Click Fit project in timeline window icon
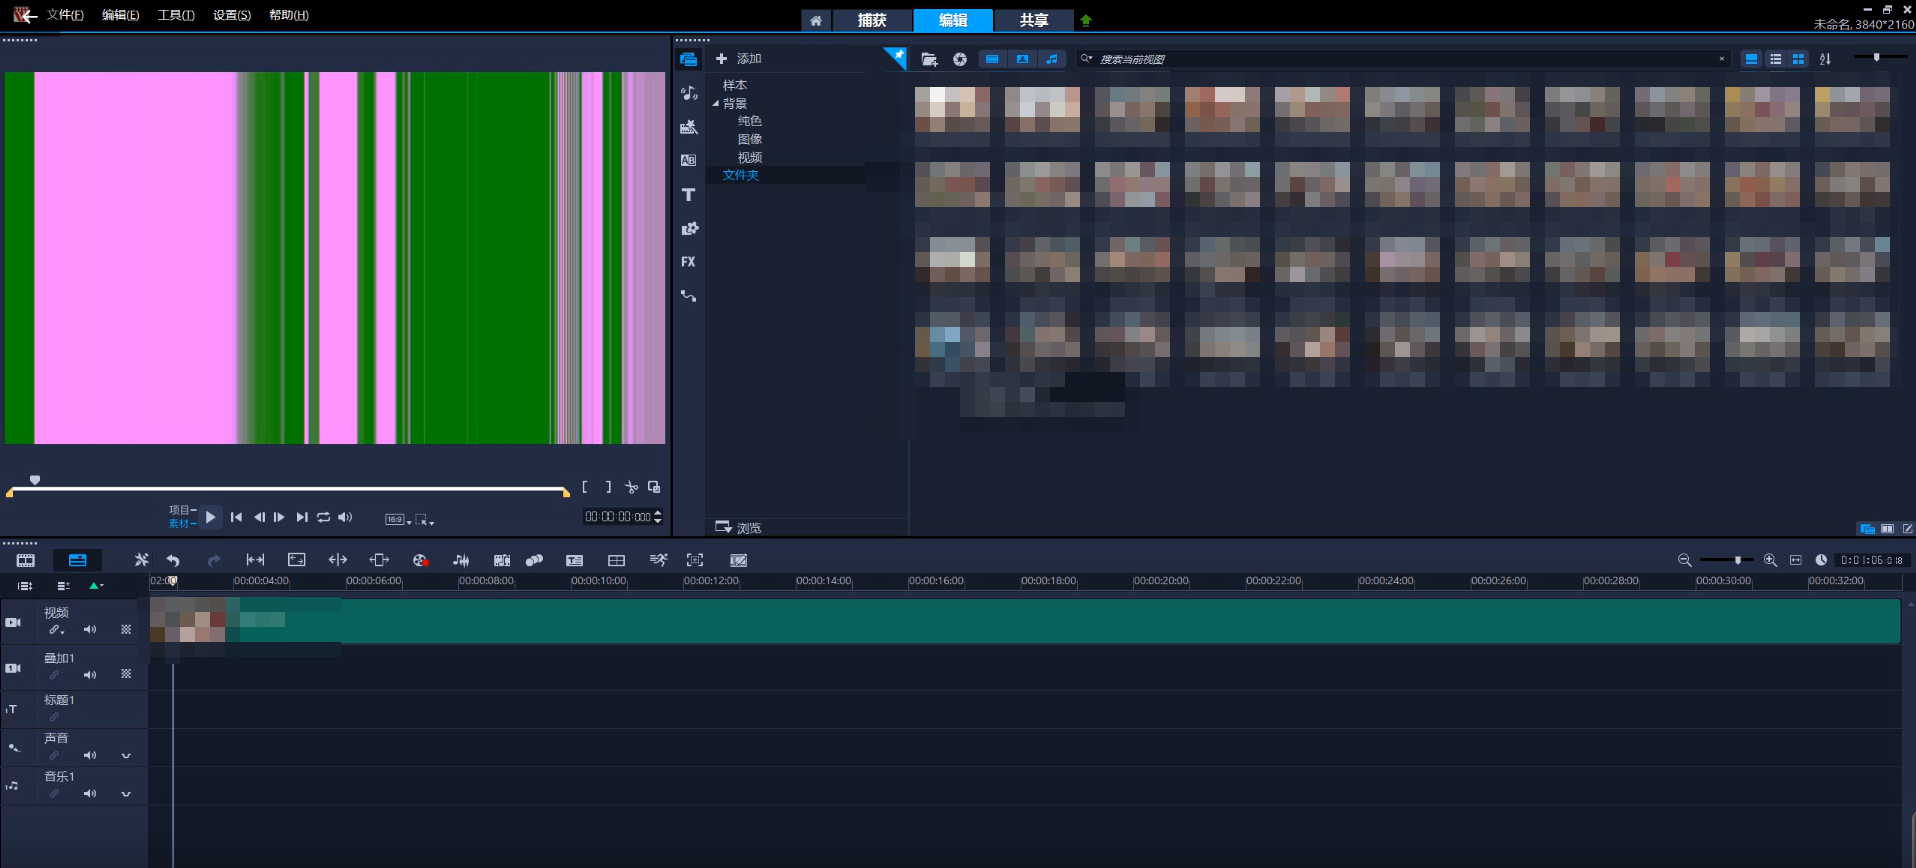1916x868 pixels. (1795, 560)
